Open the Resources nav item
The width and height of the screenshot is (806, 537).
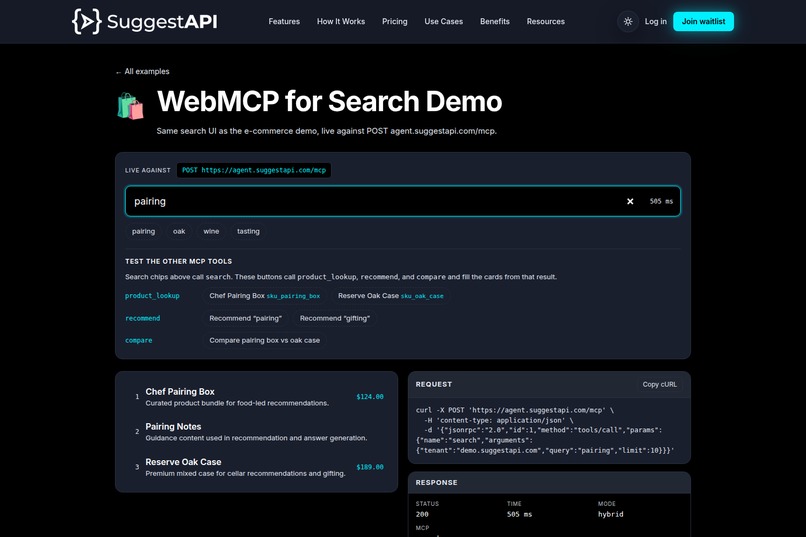(545, 22)
